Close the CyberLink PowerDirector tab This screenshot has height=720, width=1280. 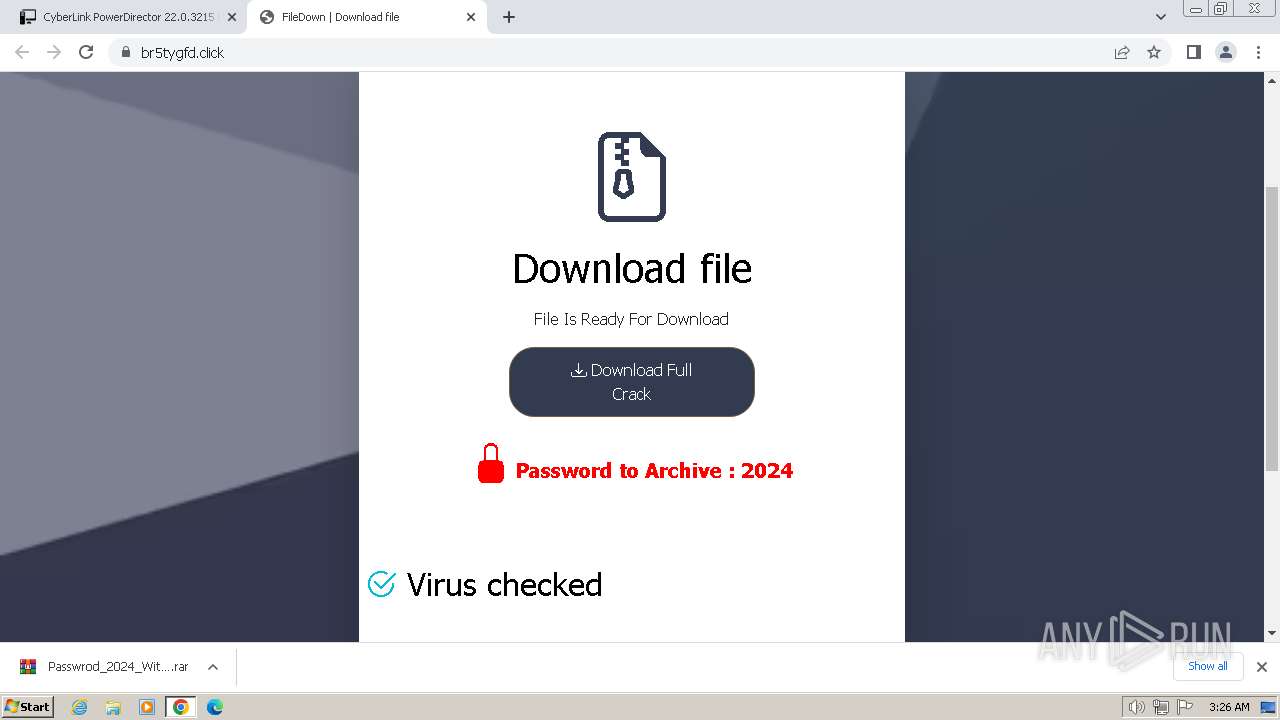pos(232,17)
